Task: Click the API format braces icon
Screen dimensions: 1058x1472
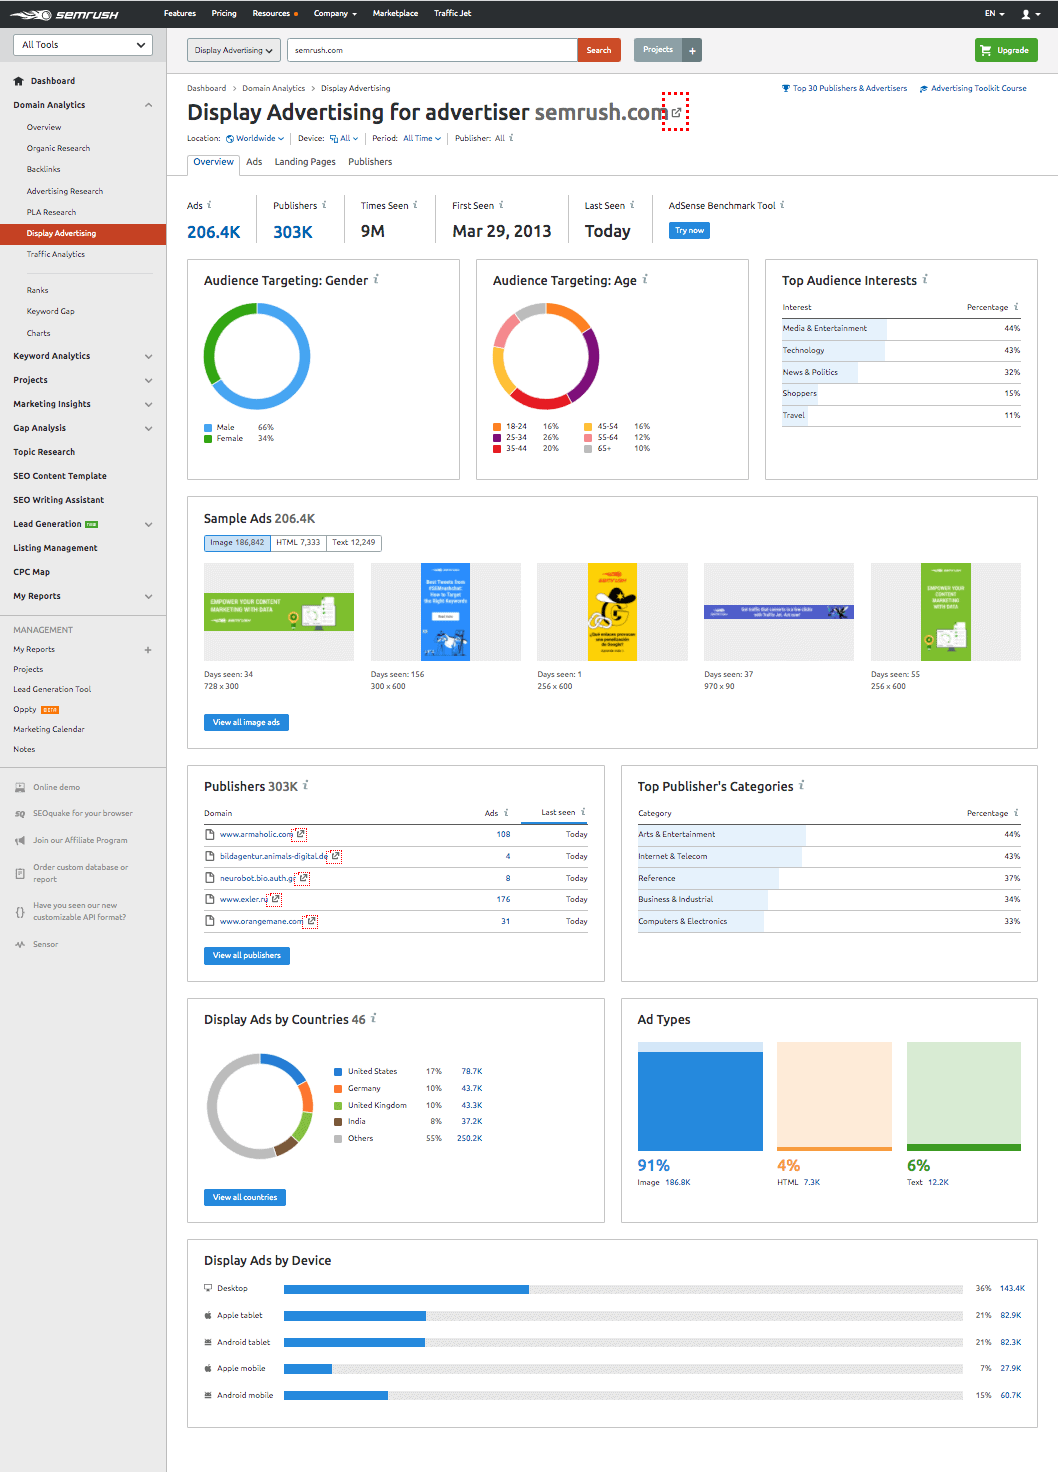Action: pos(20,912)
